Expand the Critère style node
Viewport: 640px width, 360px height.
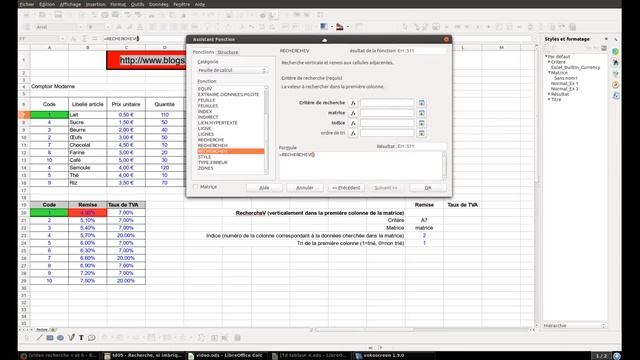[549, 62]
